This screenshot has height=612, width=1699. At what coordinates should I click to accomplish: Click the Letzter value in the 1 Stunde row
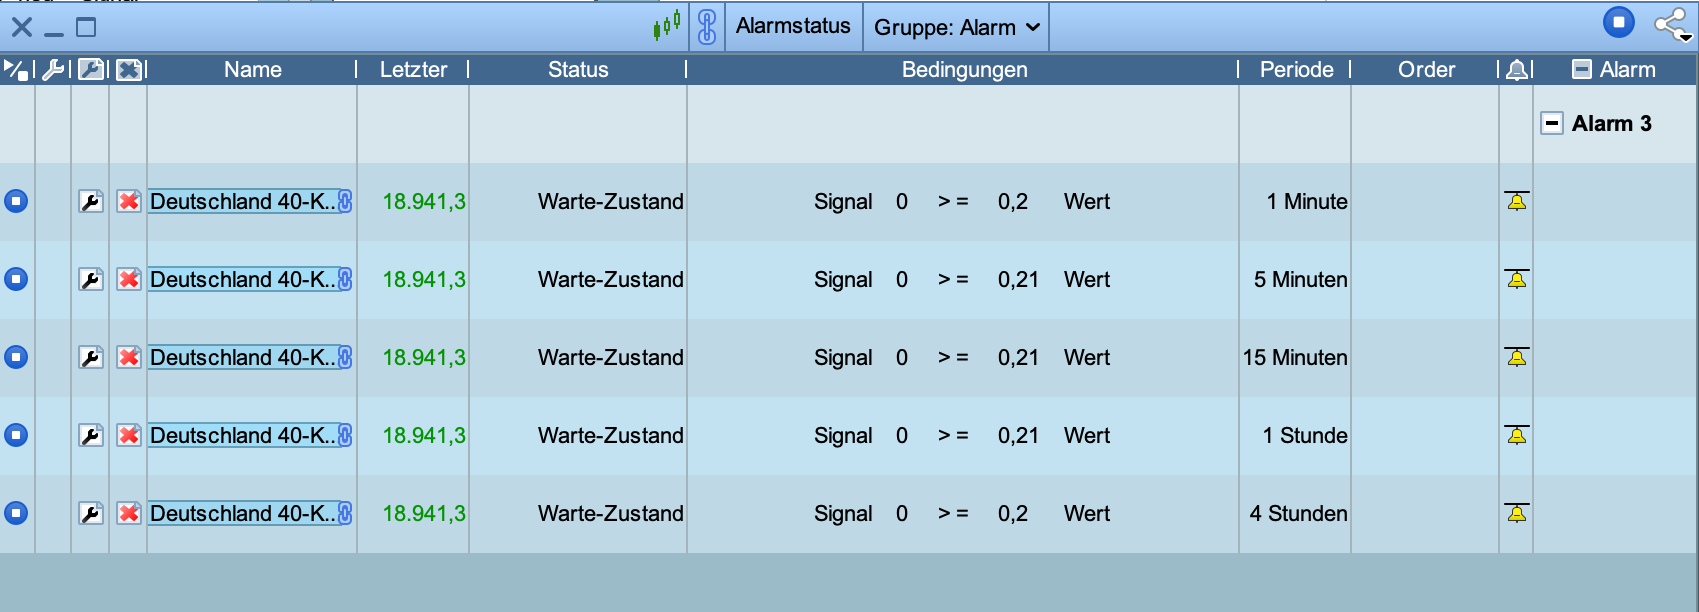click(424, 436)
